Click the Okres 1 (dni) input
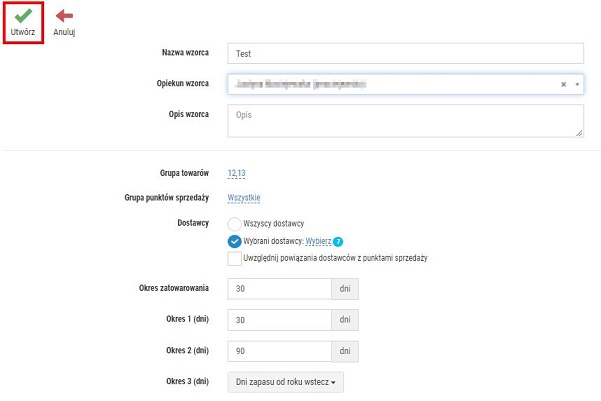Image resolution: width=601 pixels, height=401 pixels. 279,320
